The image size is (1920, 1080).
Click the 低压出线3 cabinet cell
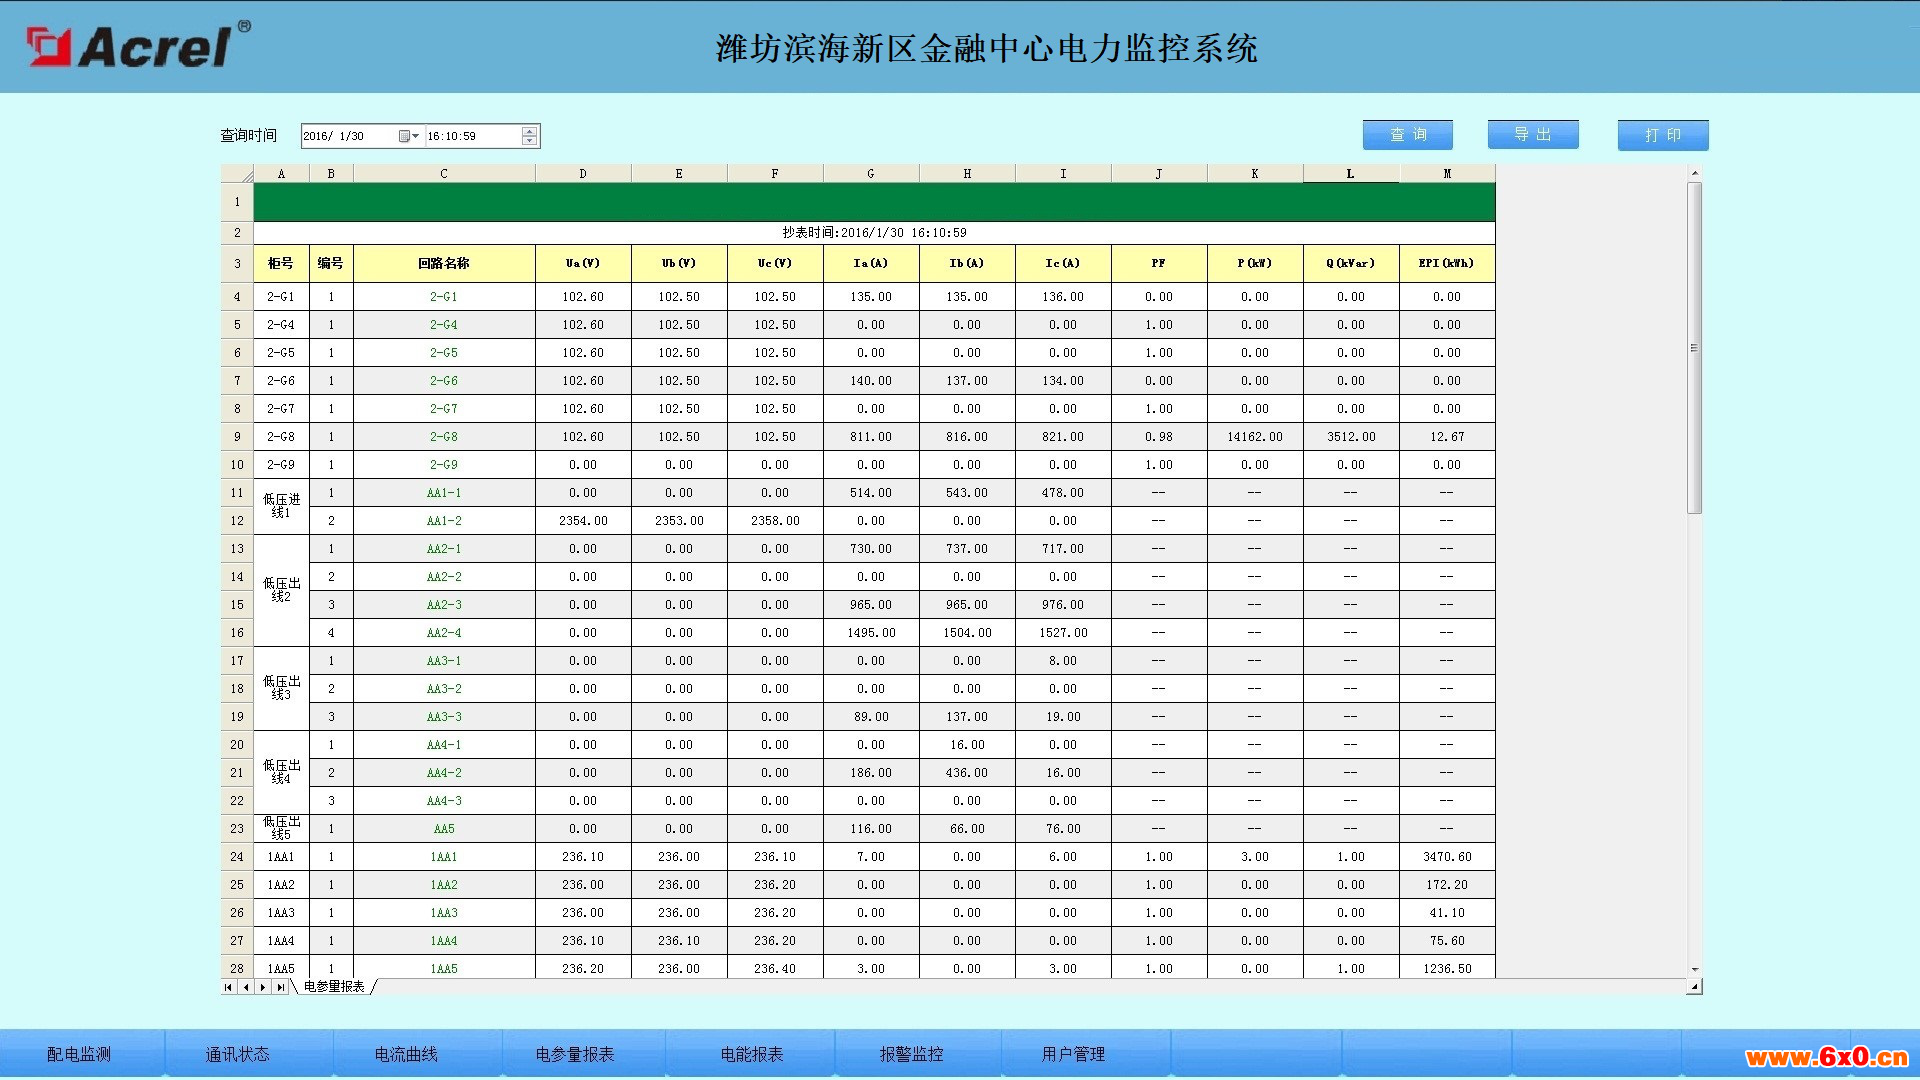coord(281,688)
